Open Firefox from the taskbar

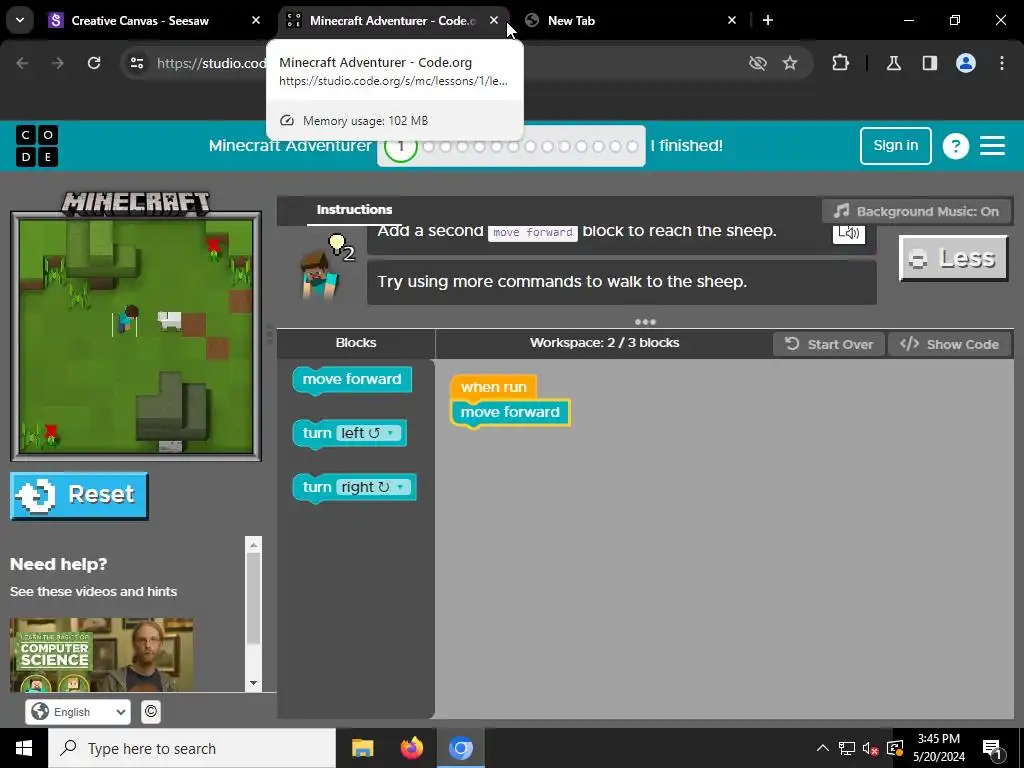pos(411,748)
